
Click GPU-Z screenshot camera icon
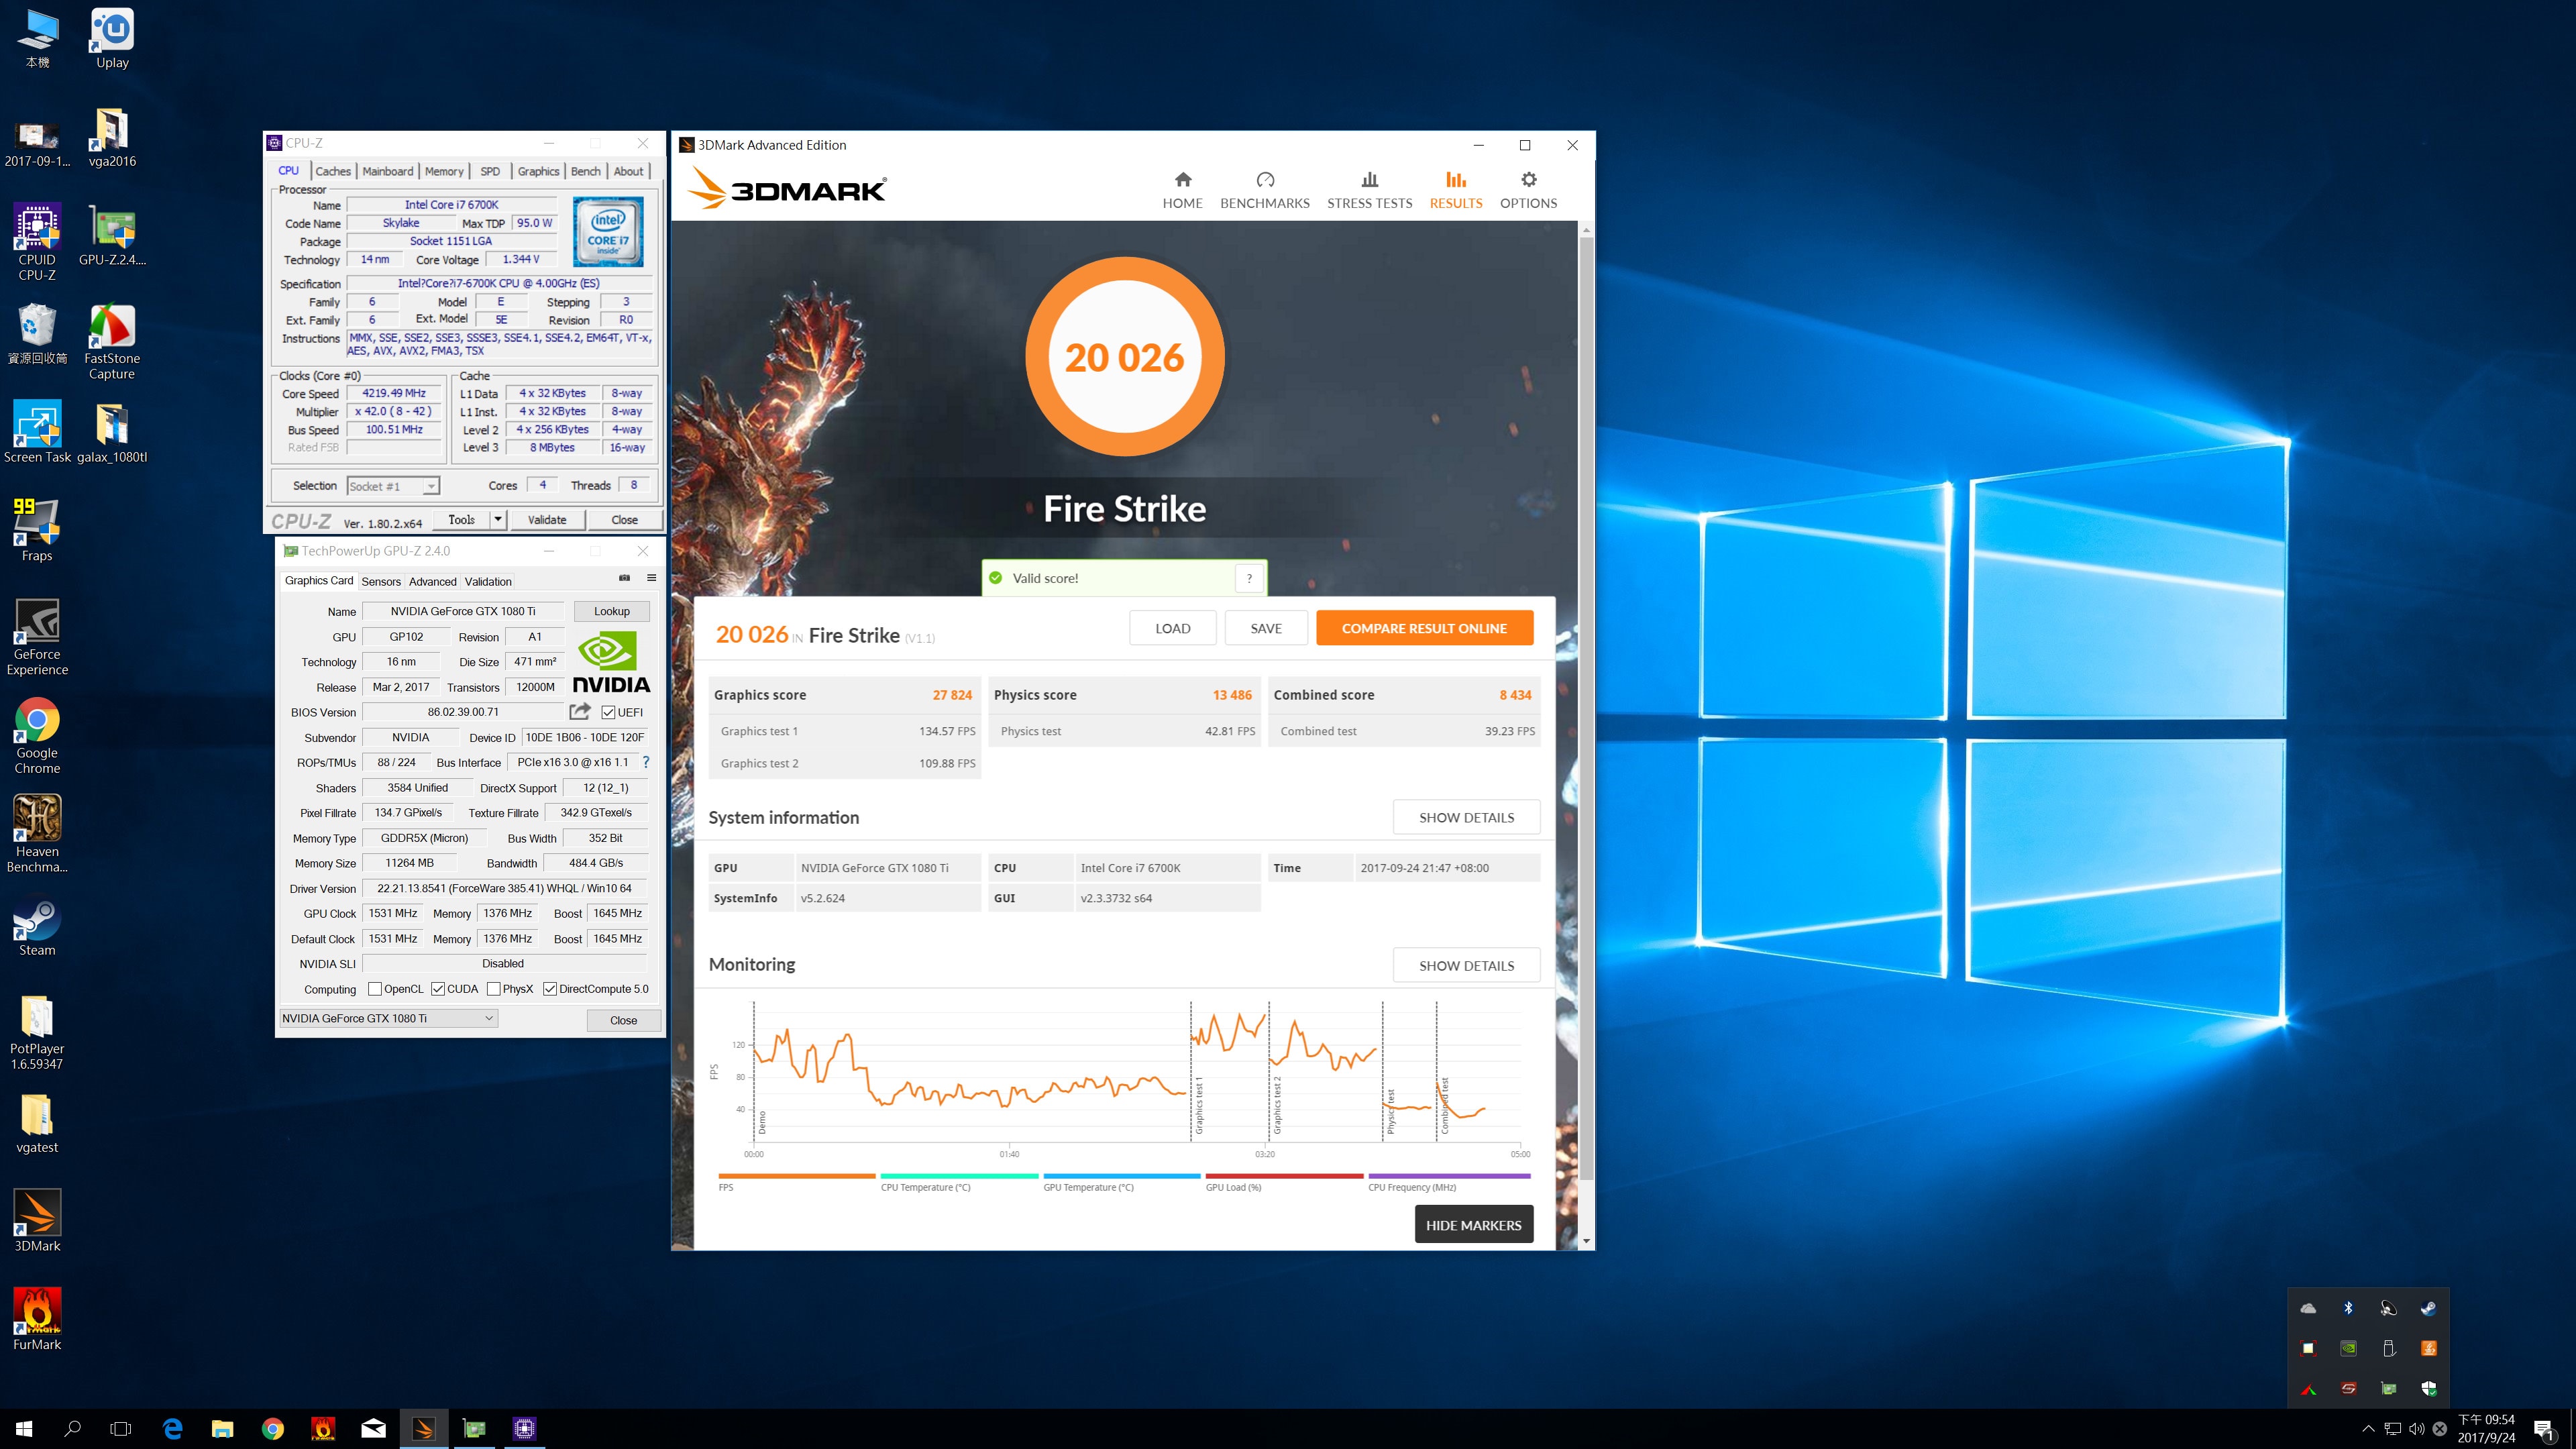624,578
